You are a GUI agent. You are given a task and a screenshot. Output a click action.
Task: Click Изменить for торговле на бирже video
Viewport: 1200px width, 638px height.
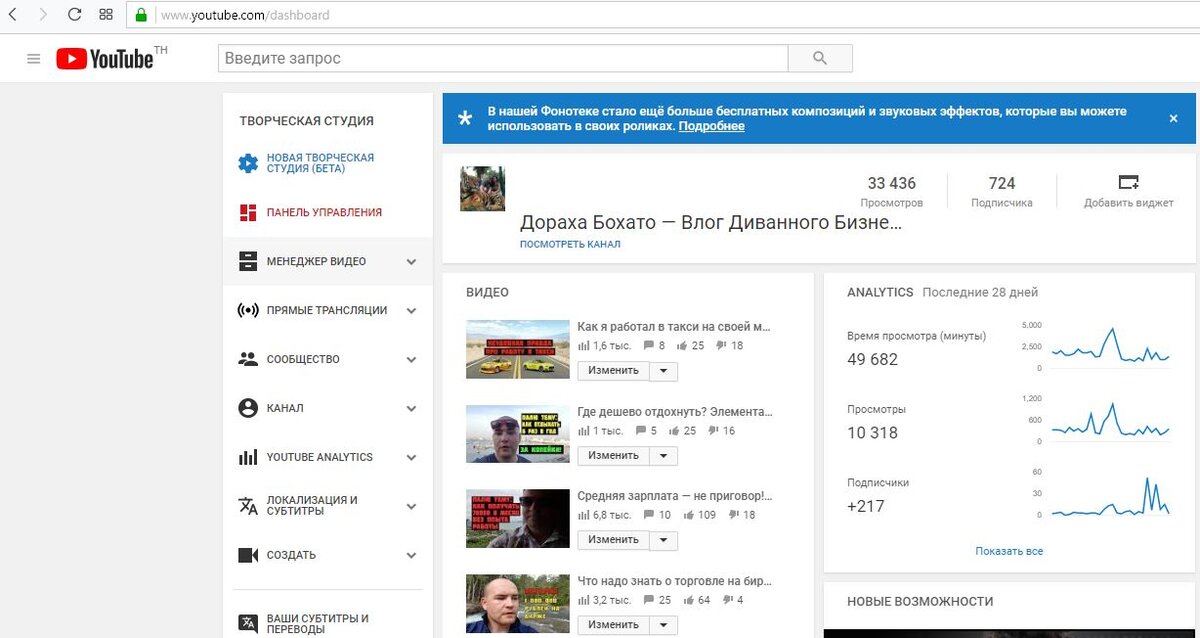(x=613, y=625)
